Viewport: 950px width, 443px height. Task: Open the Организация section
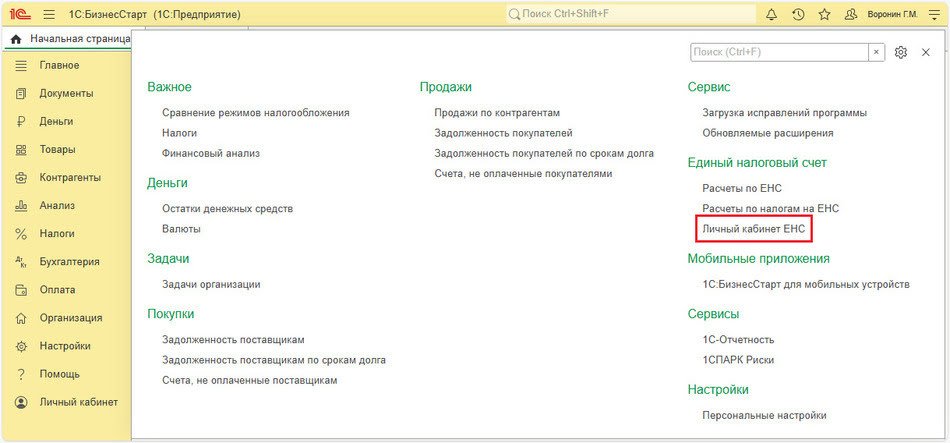point(71,318)
